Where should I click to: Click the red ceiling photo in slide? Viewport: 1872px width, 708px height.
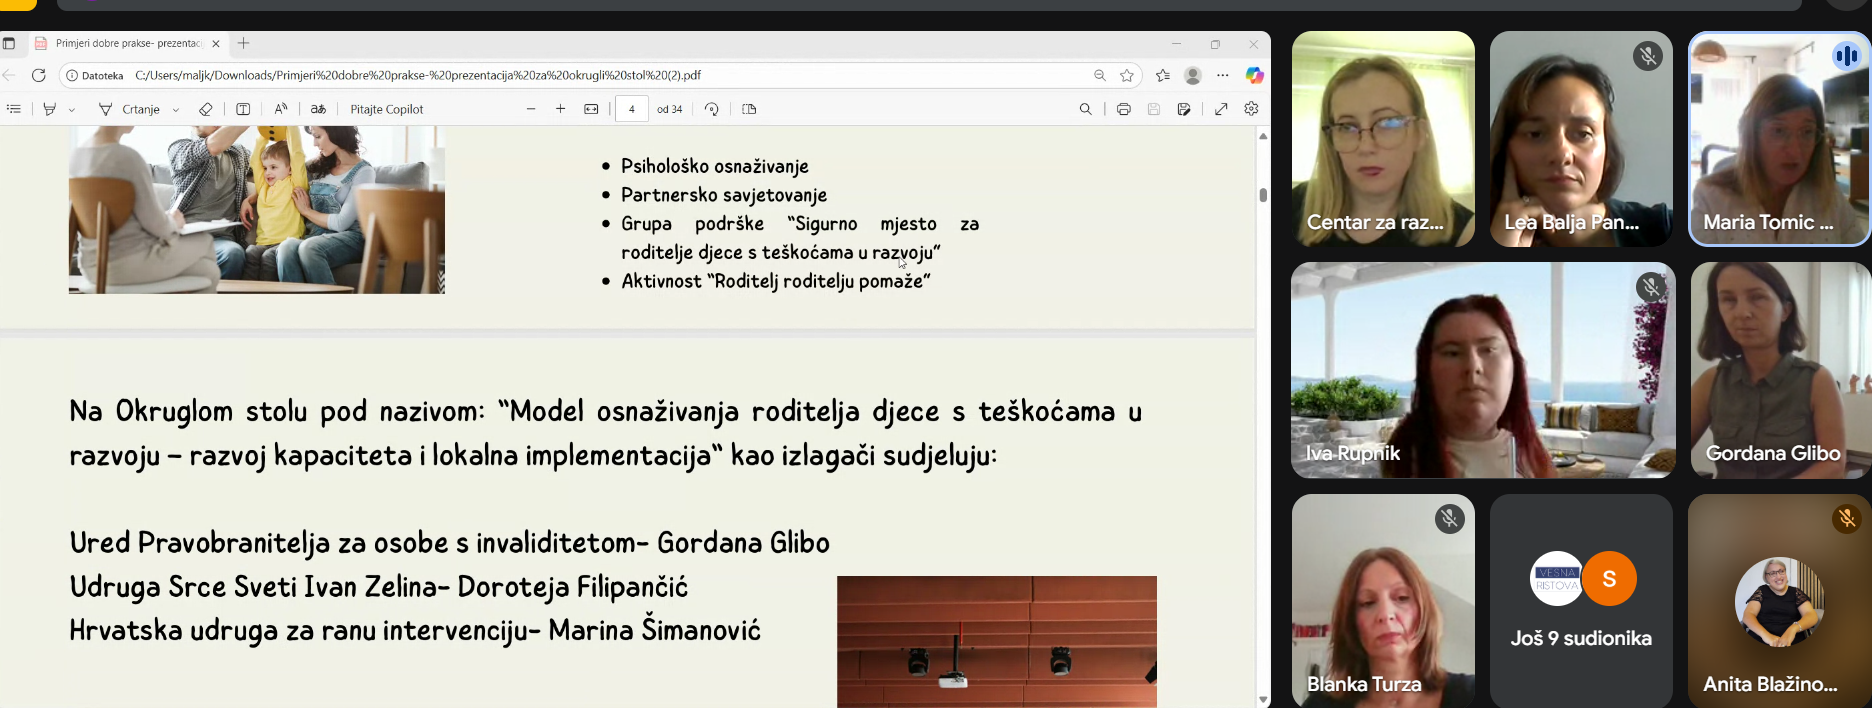(x=997, y=642)
